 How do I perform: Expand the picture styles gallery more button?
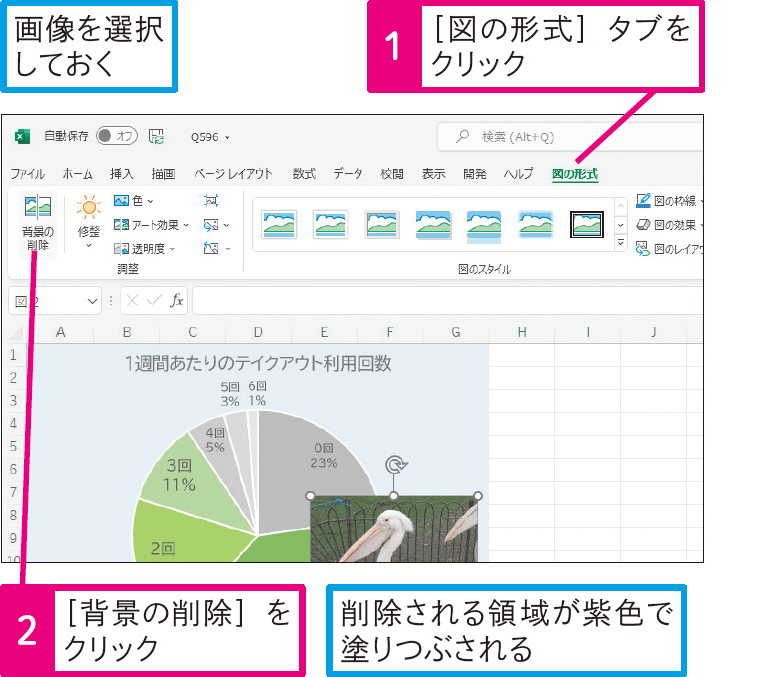pyautogui.click(x=620, y=243)
